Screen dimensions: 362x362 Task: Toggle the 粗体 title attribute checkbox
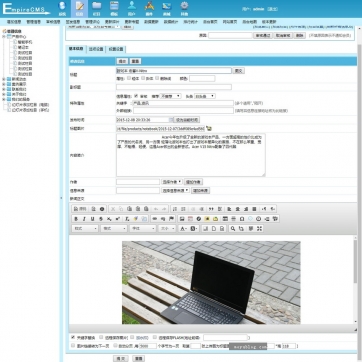tap(129, 78)
